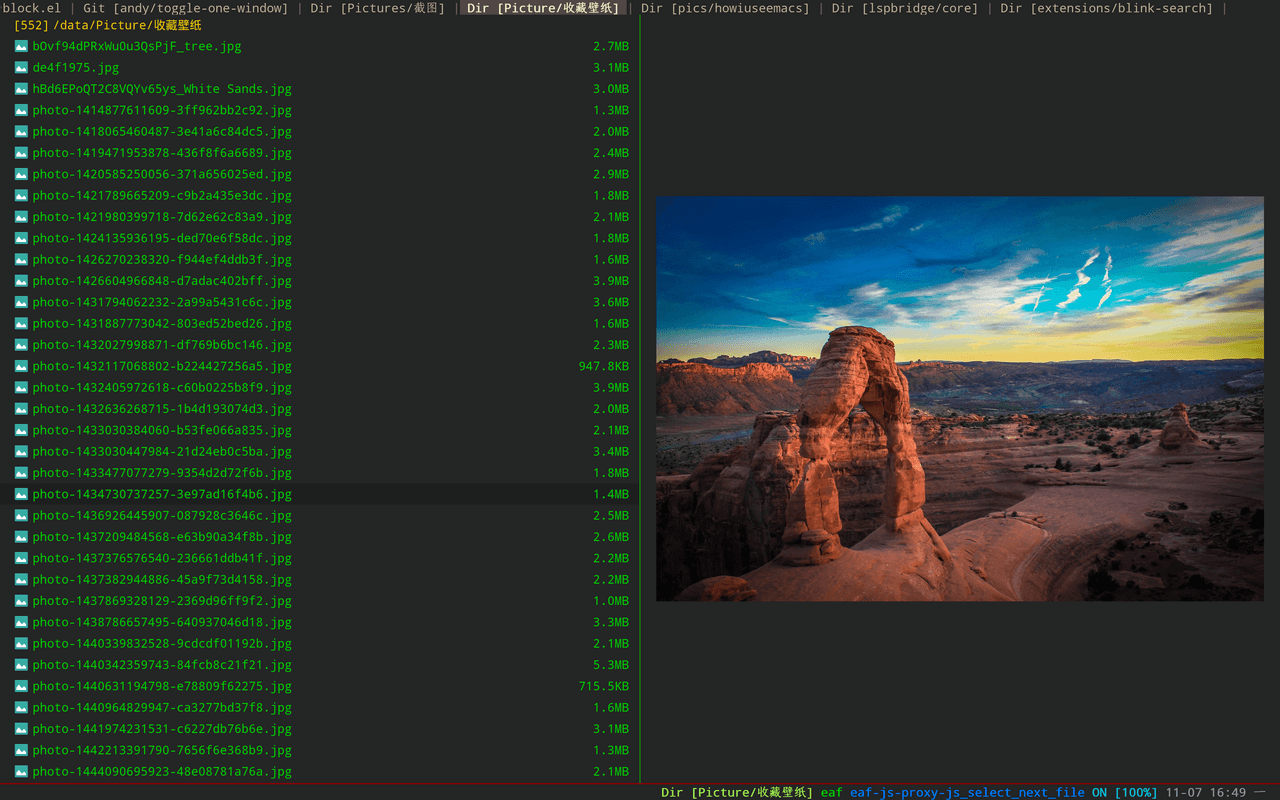Click the 3.0MB size of White Sands jpg
Screen dimensions: 1280x800
611,89
